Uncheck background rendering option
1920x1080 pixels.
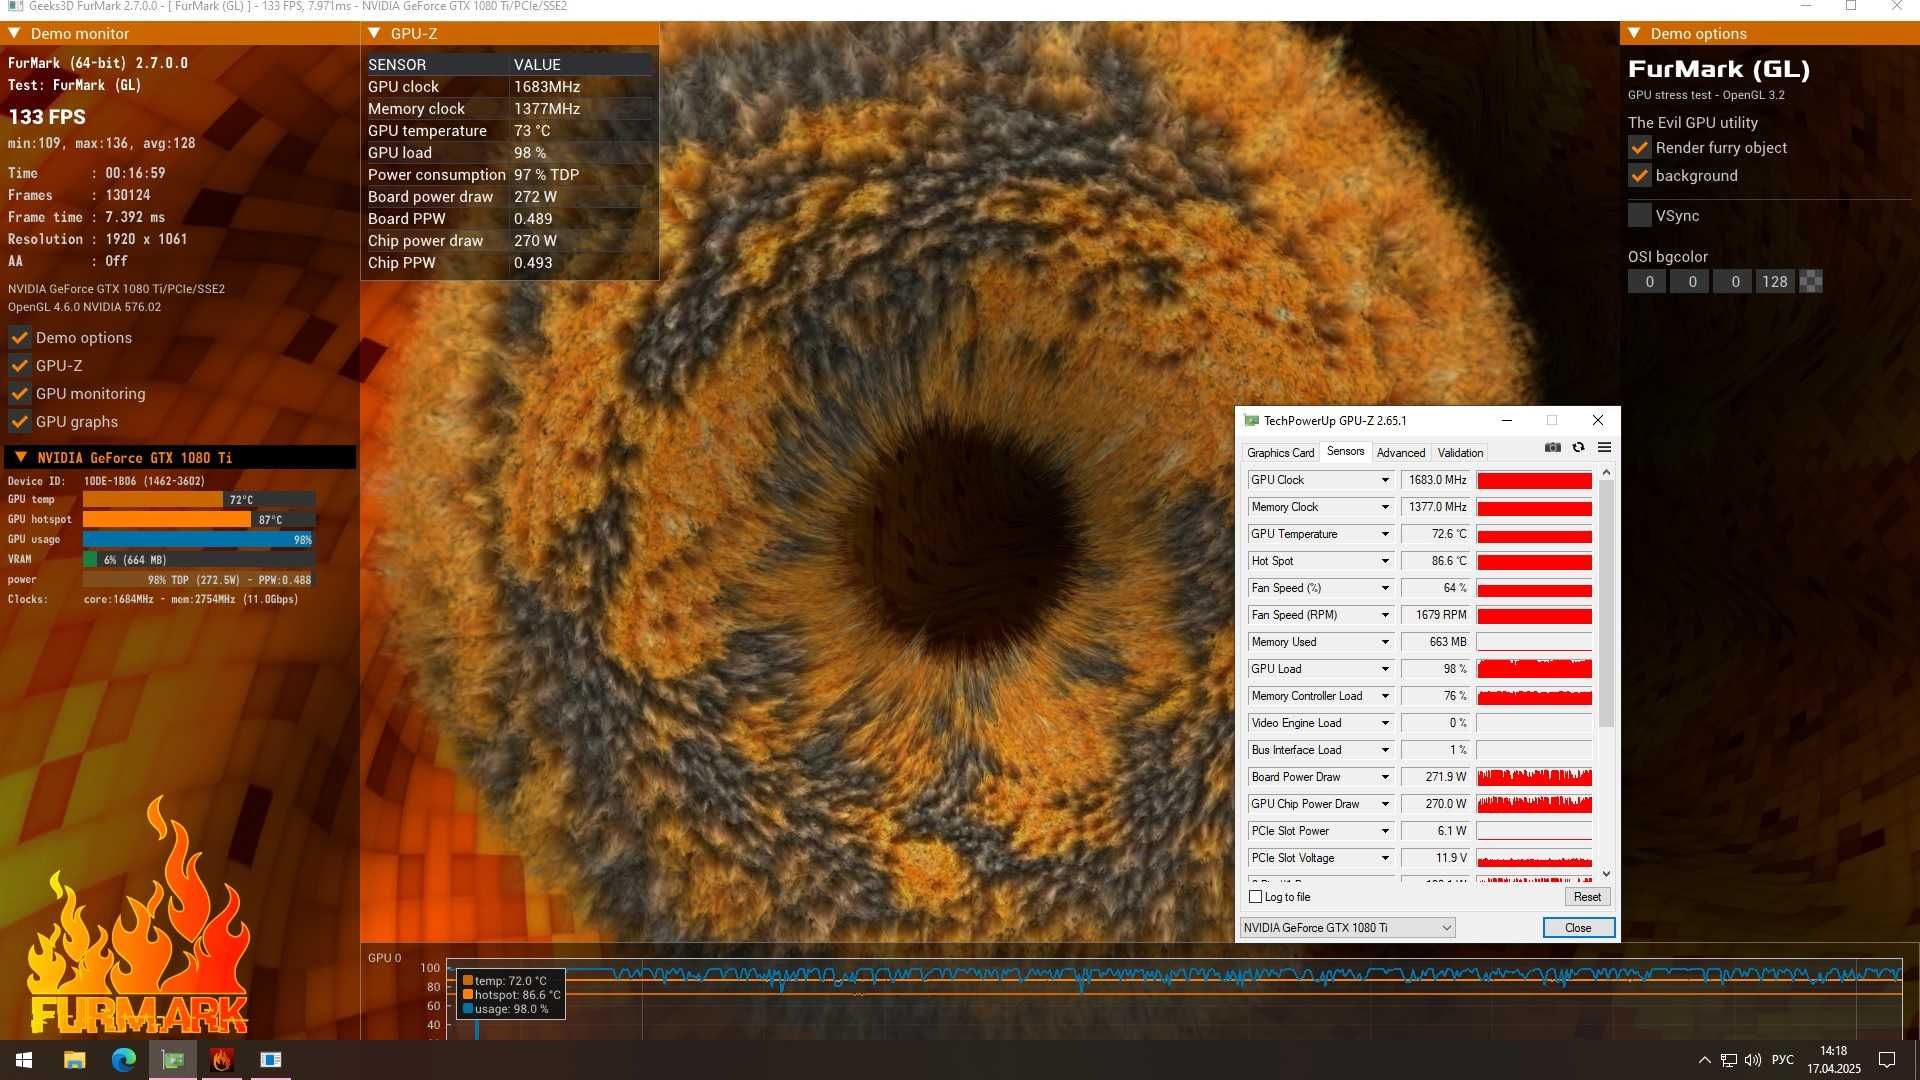pyautogui.click(x=1639, y=176)
